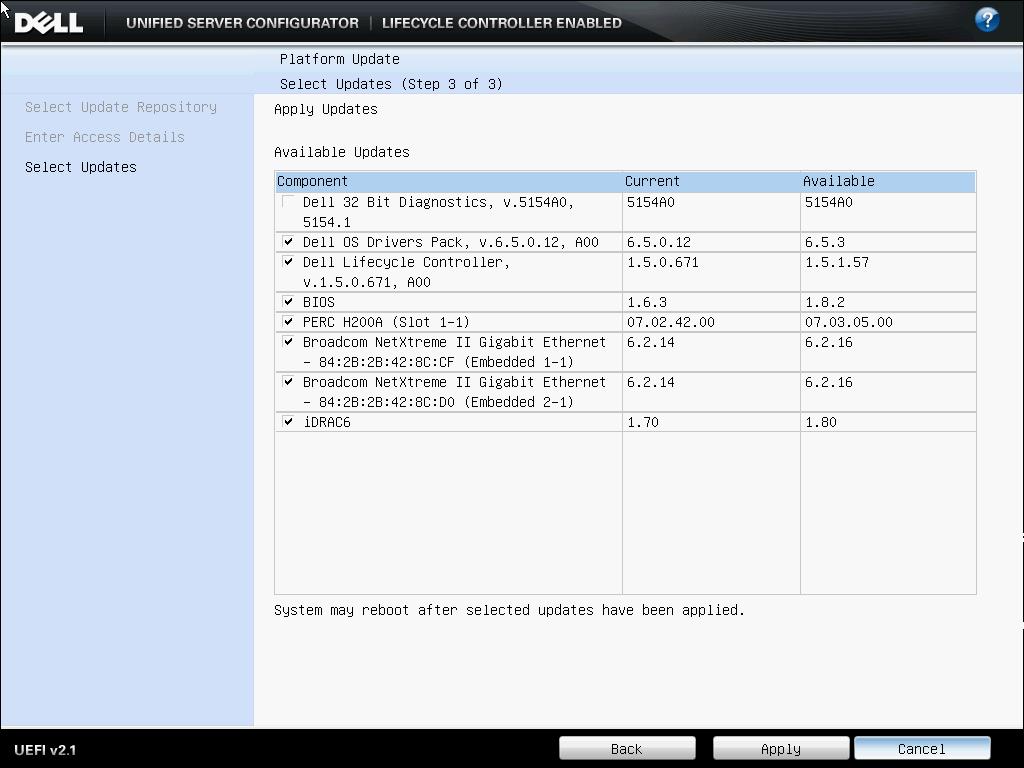Click Dell Lifecycle Controller component name
Screen dimensions: 1024x768
pyautogui.click(x=406, y=272)
